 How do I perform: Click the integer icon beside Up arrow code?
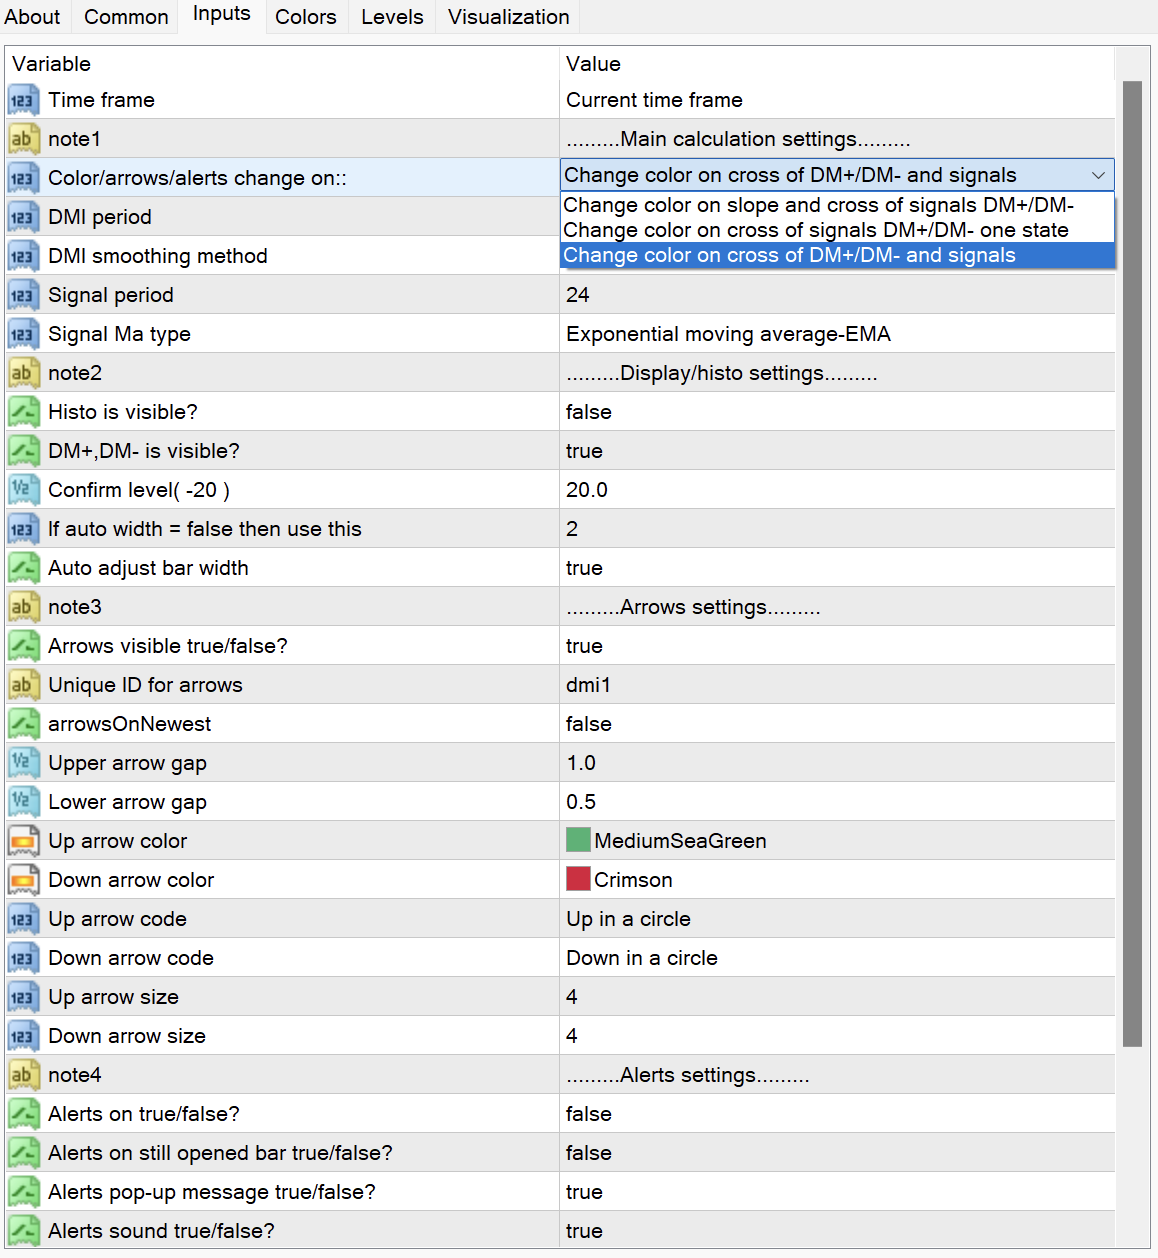coord(22,919)
